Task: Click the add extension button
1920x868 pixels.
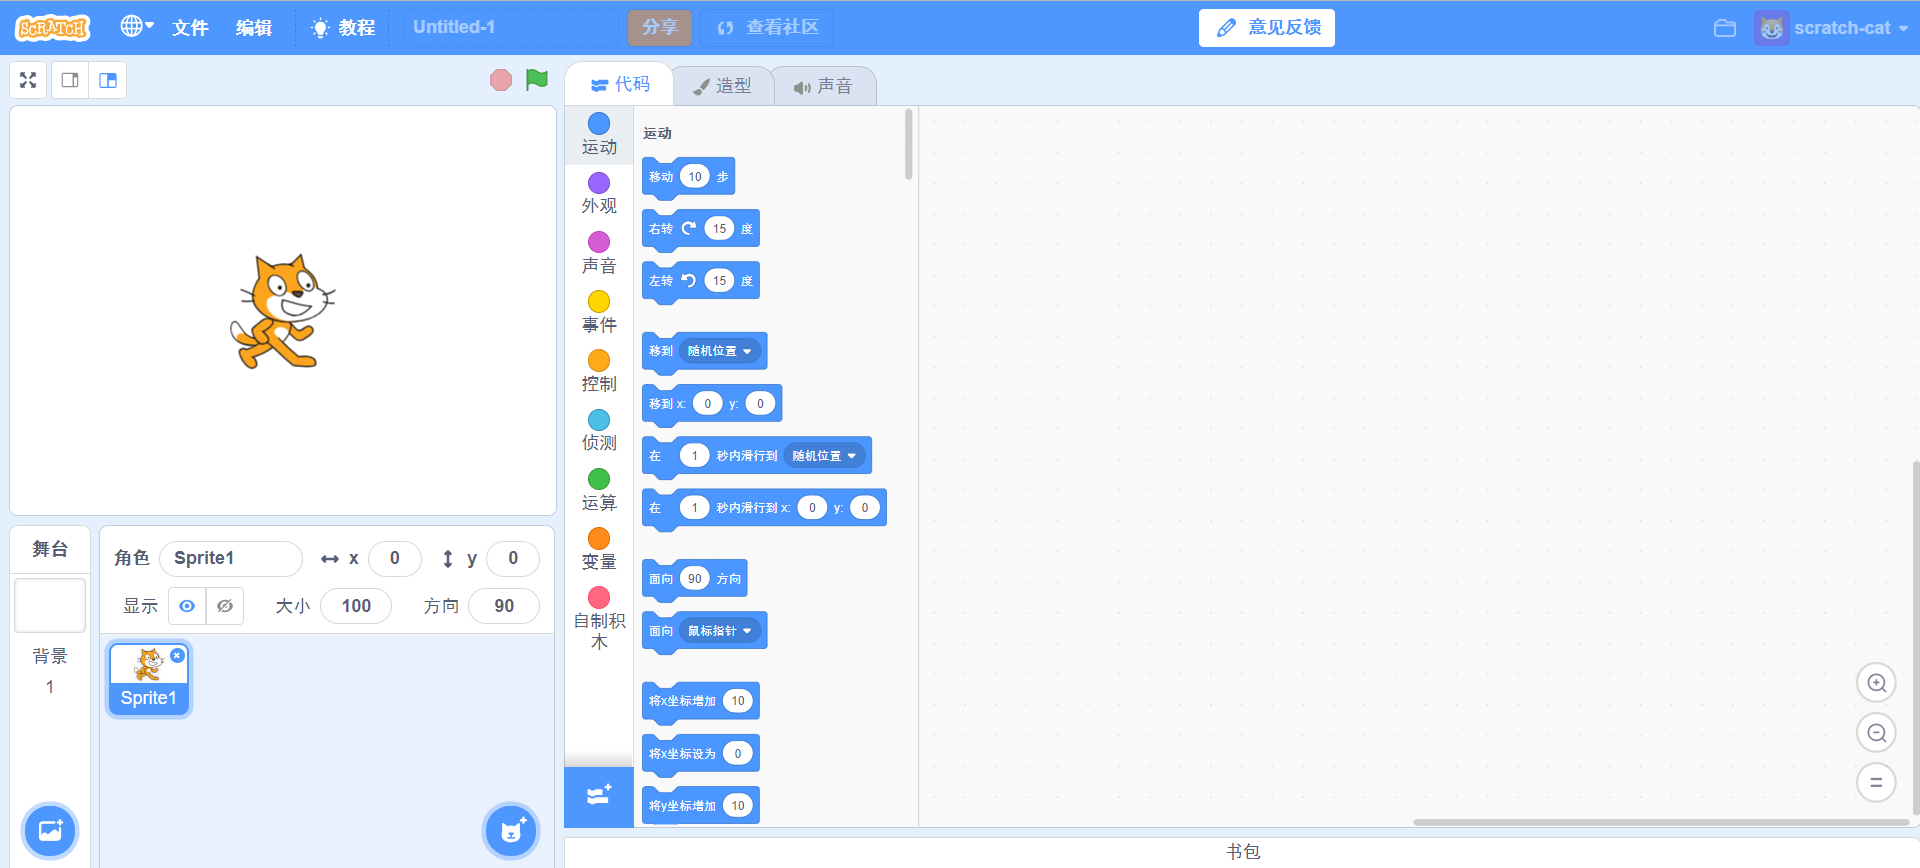Action: pos(599,796)
